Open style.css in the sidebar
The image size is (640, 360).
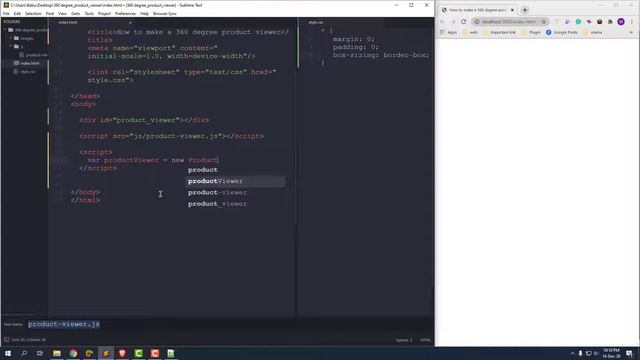[25, 71]
